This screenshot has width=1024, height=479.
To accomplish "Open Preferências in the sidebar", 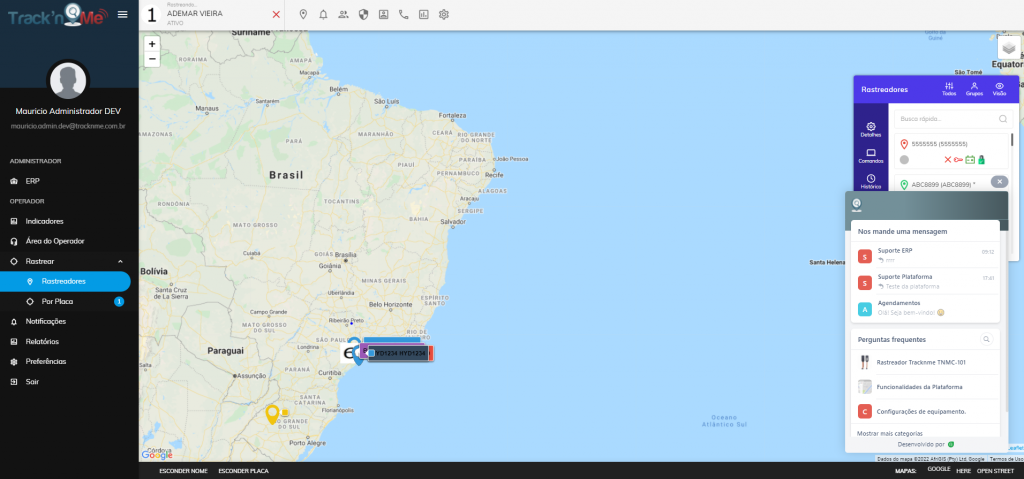I will tap(69, 361).
